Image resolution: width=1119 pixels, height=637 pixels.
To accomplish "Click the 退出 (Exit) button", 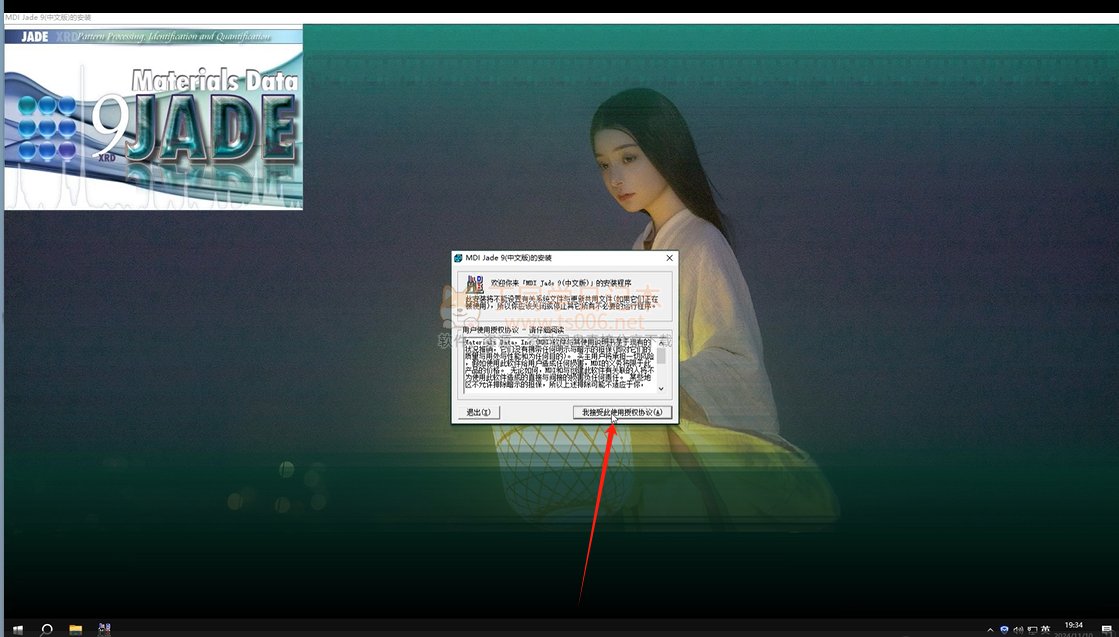I will click(478, 412).
